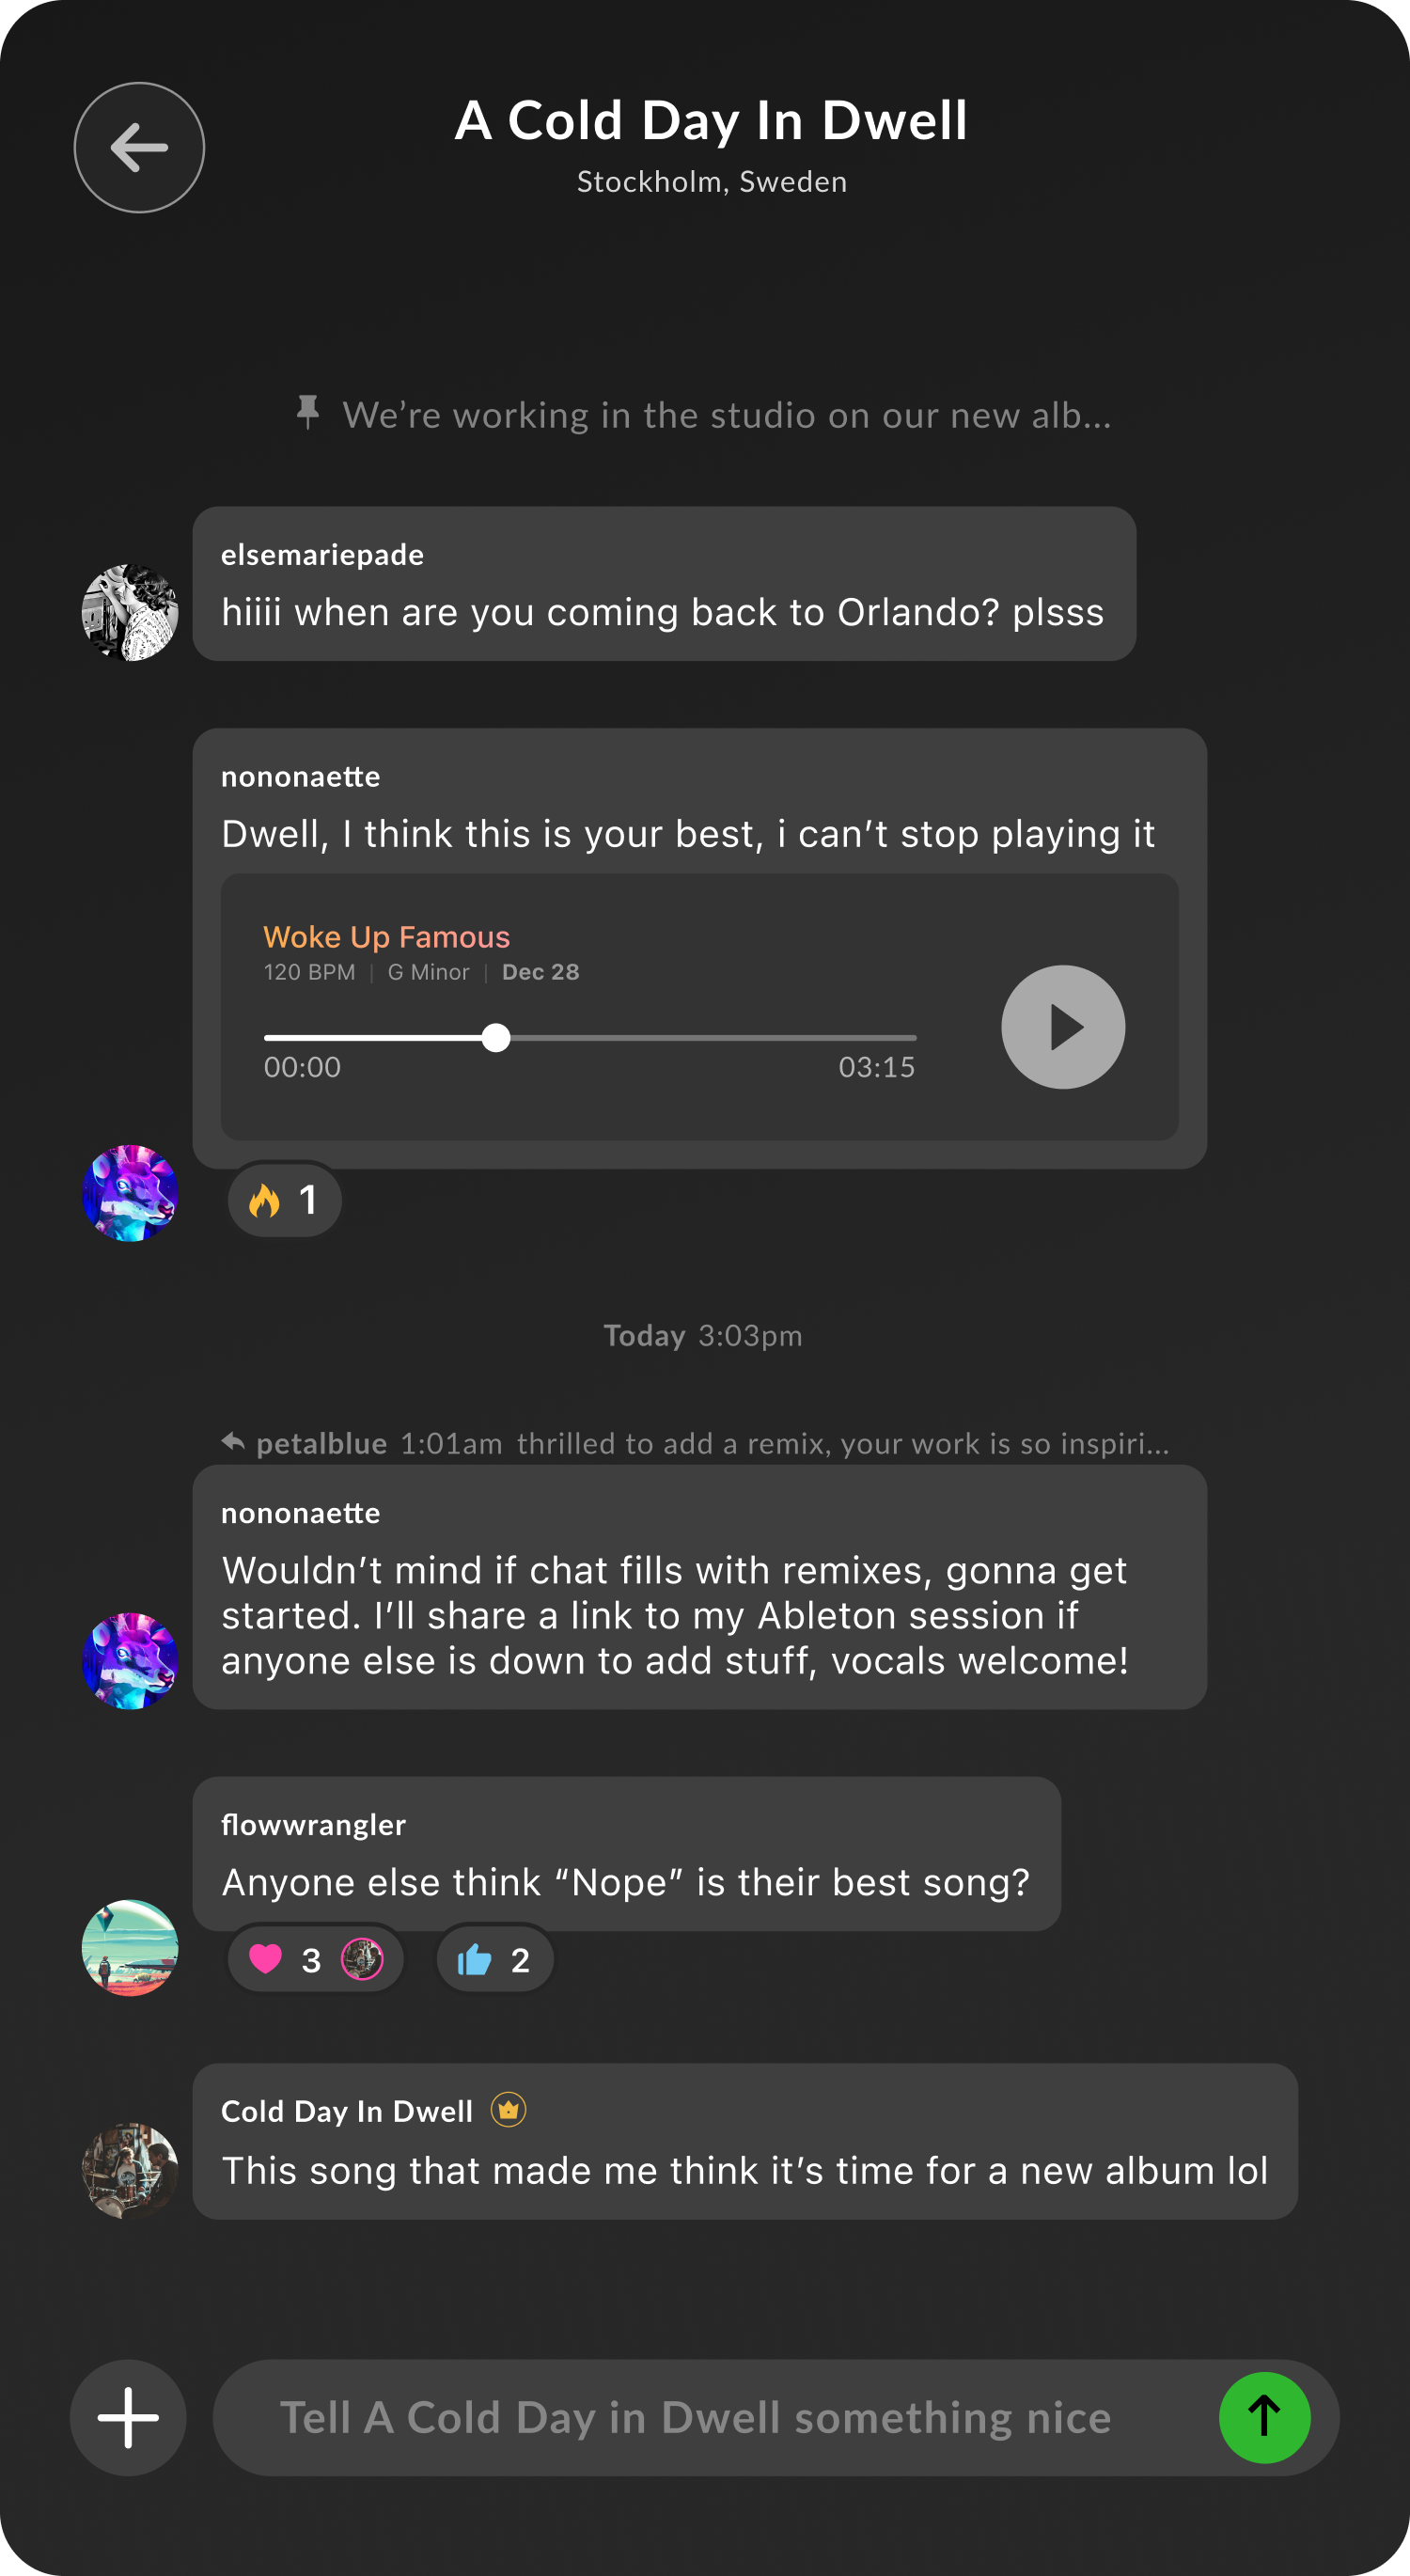This screenshot has height=2576, width=1410.
Task: Play the Woke Up Famous track
Action: [x=1063, y=1027]
